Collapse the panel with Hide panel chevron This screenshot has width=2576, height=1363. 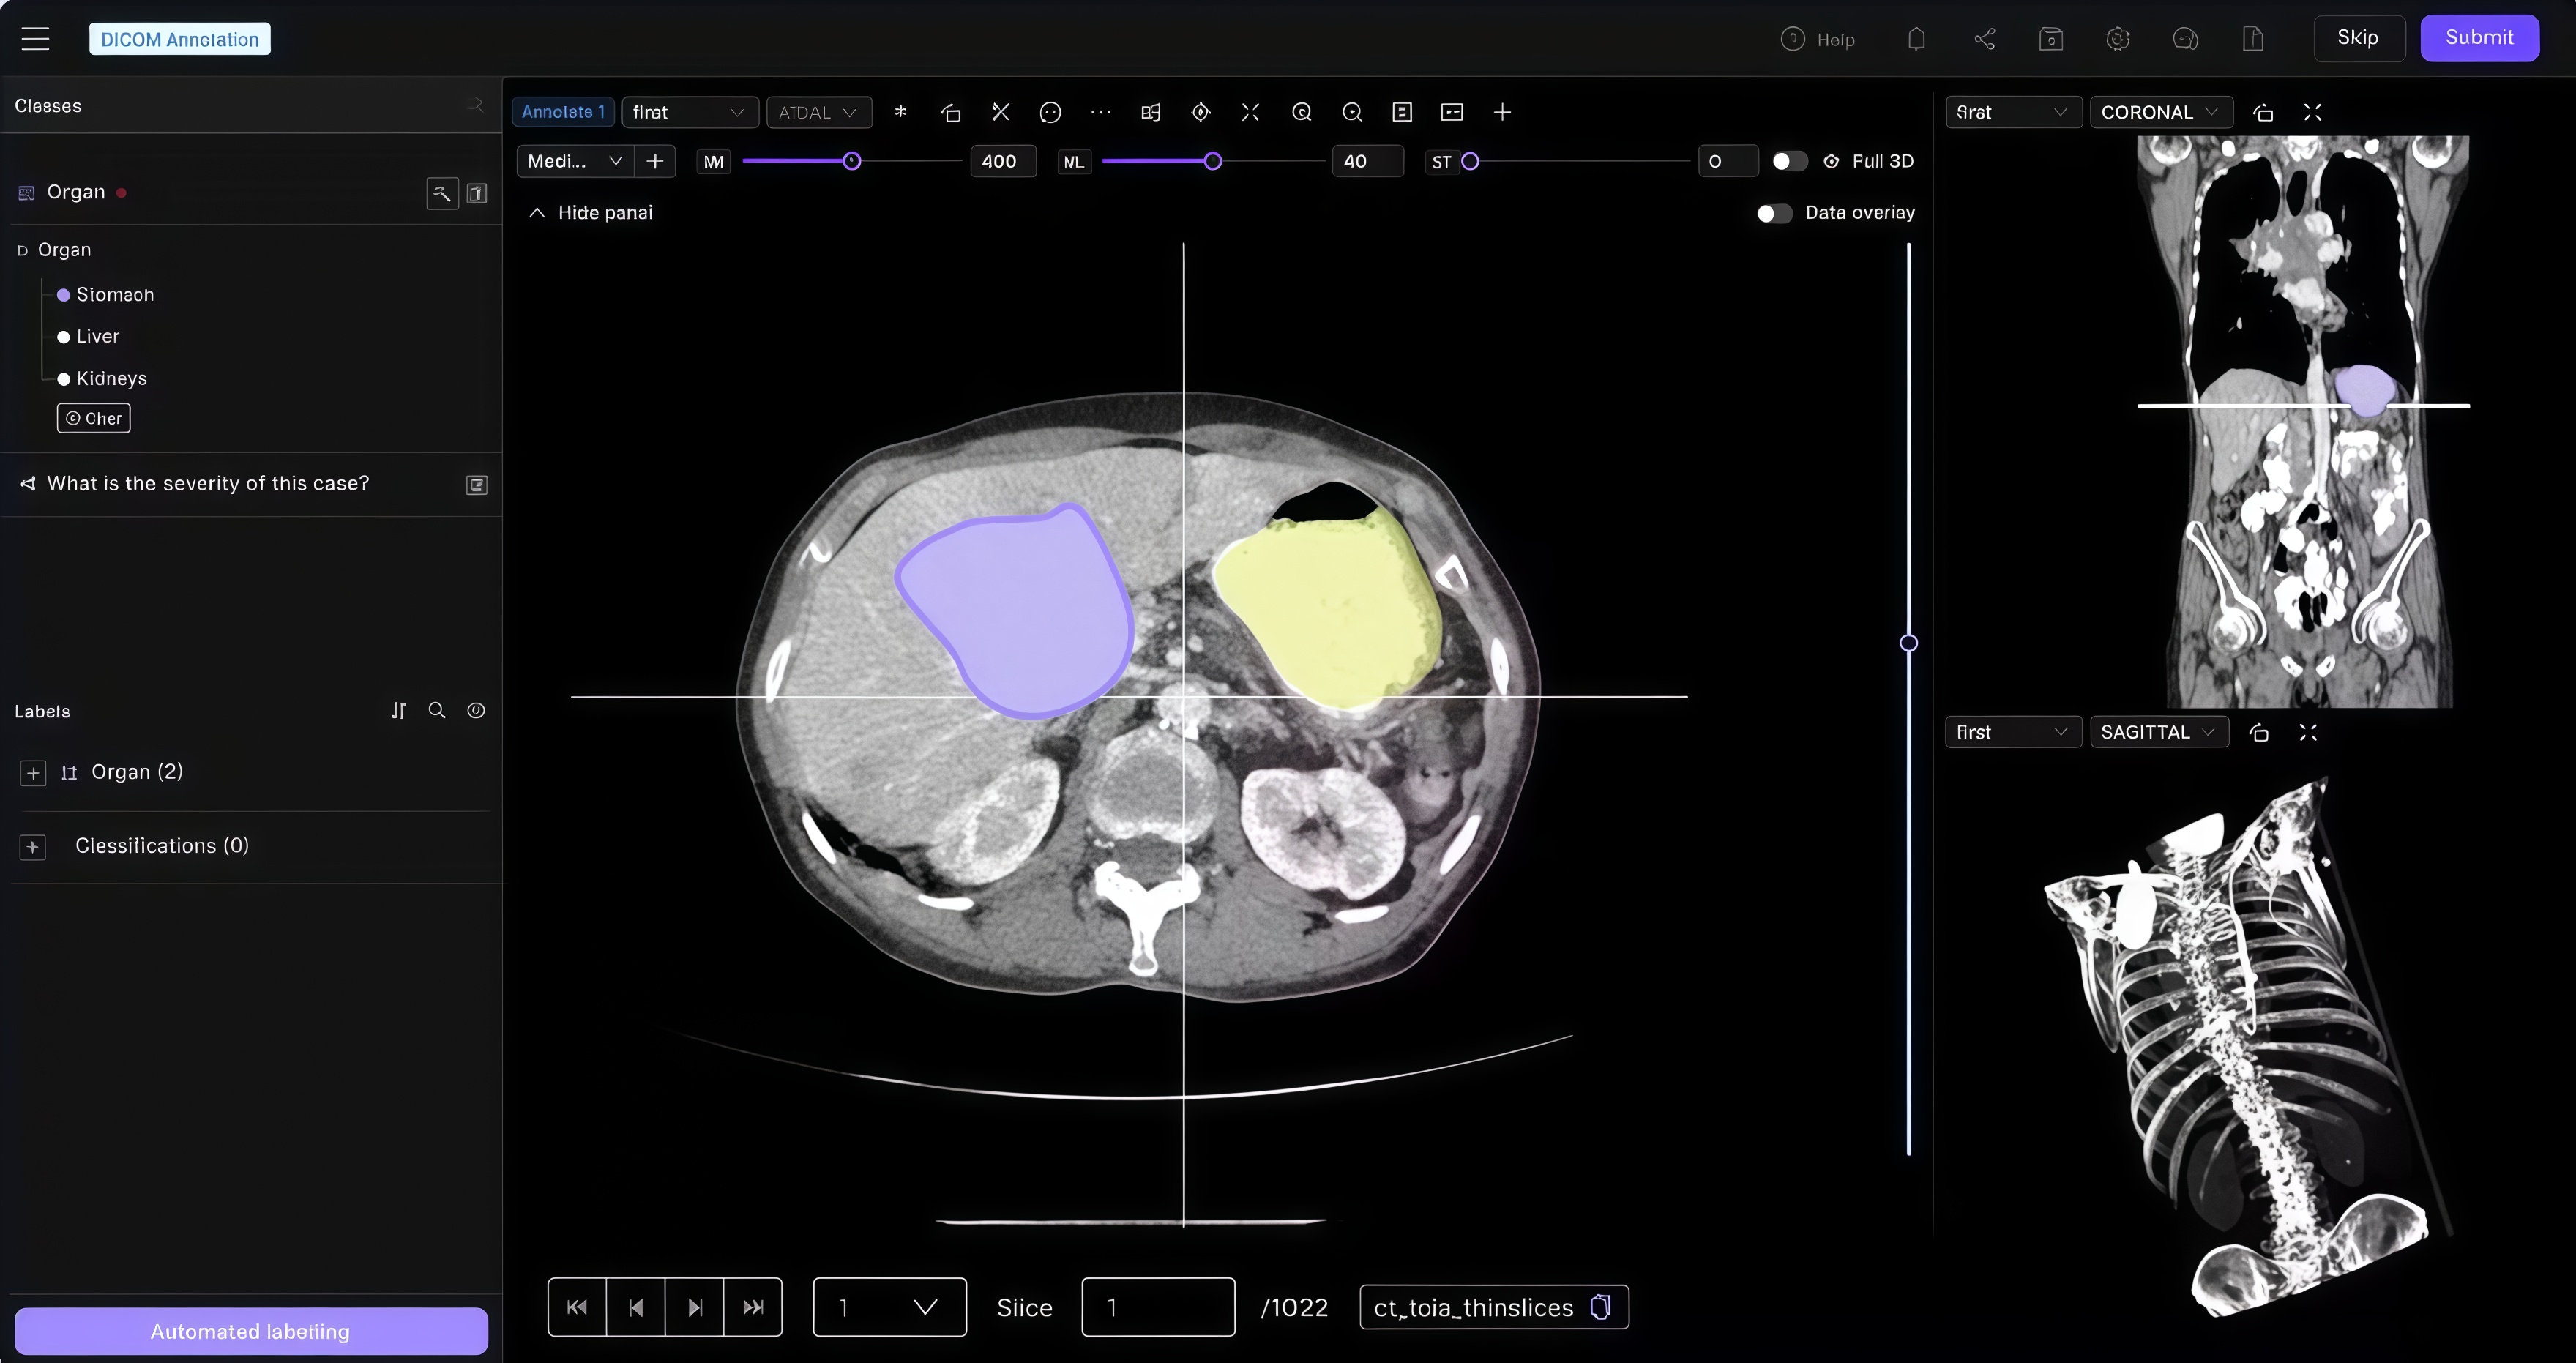pyautogui.click(x=537, y=213)
